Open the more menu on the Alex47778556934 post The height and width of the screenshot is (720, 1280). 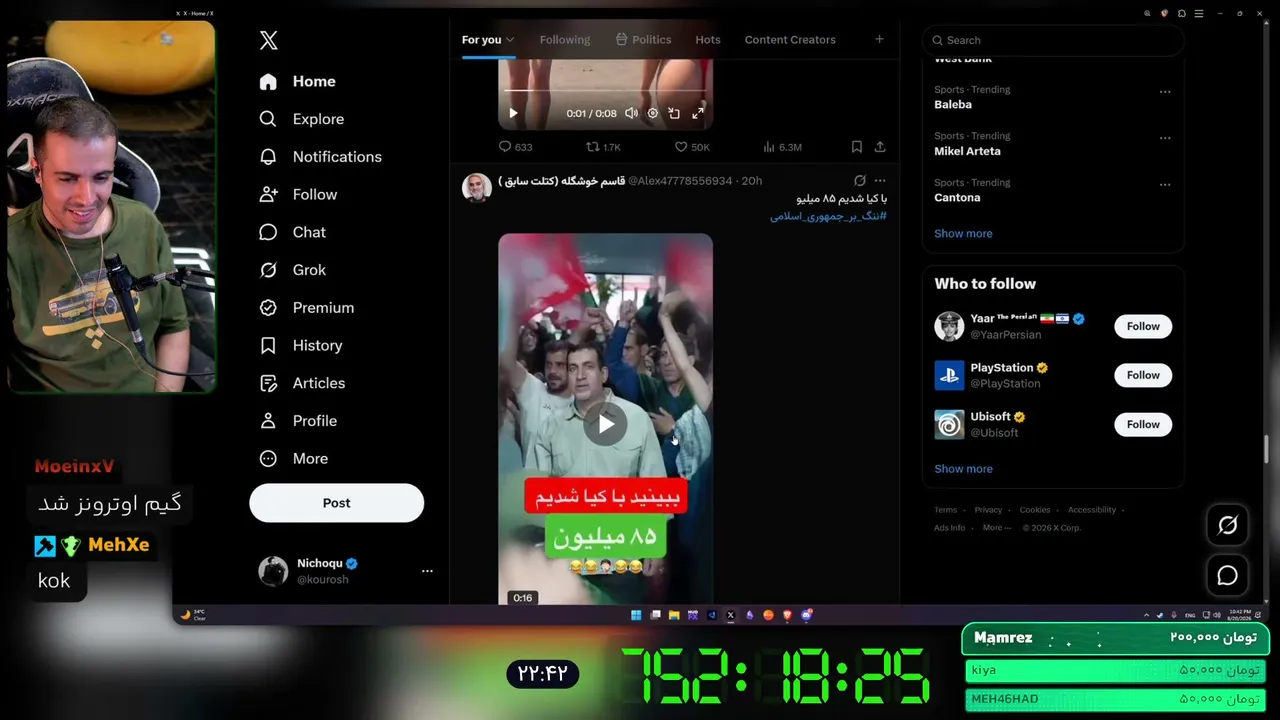(x=880, y=181)
